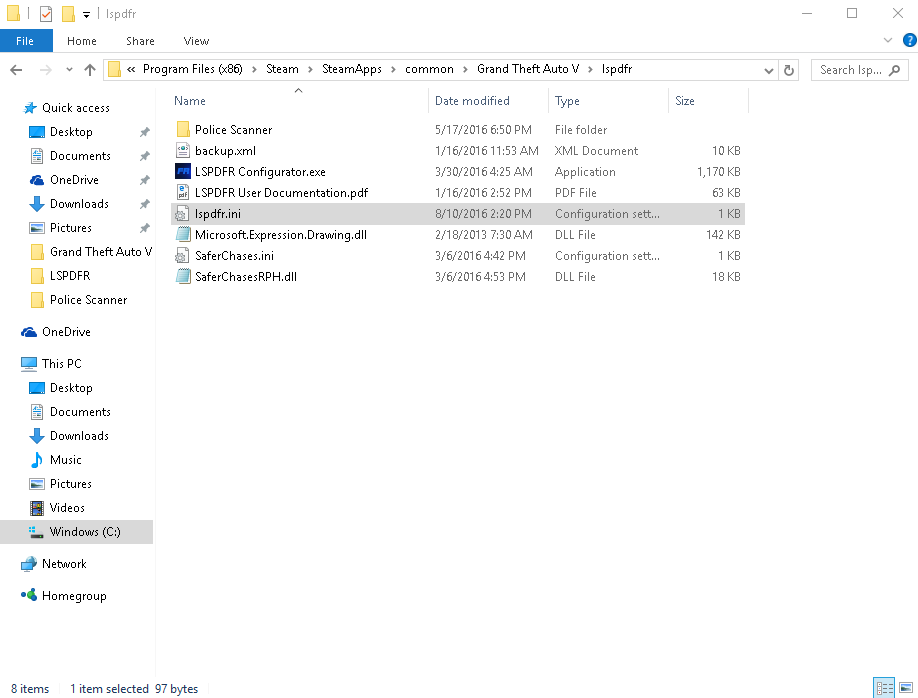Select the LSPDFR User Documentation.pdf icon
Image resolution: width=918 pixels, height=698 pixels.
point(183,193)
